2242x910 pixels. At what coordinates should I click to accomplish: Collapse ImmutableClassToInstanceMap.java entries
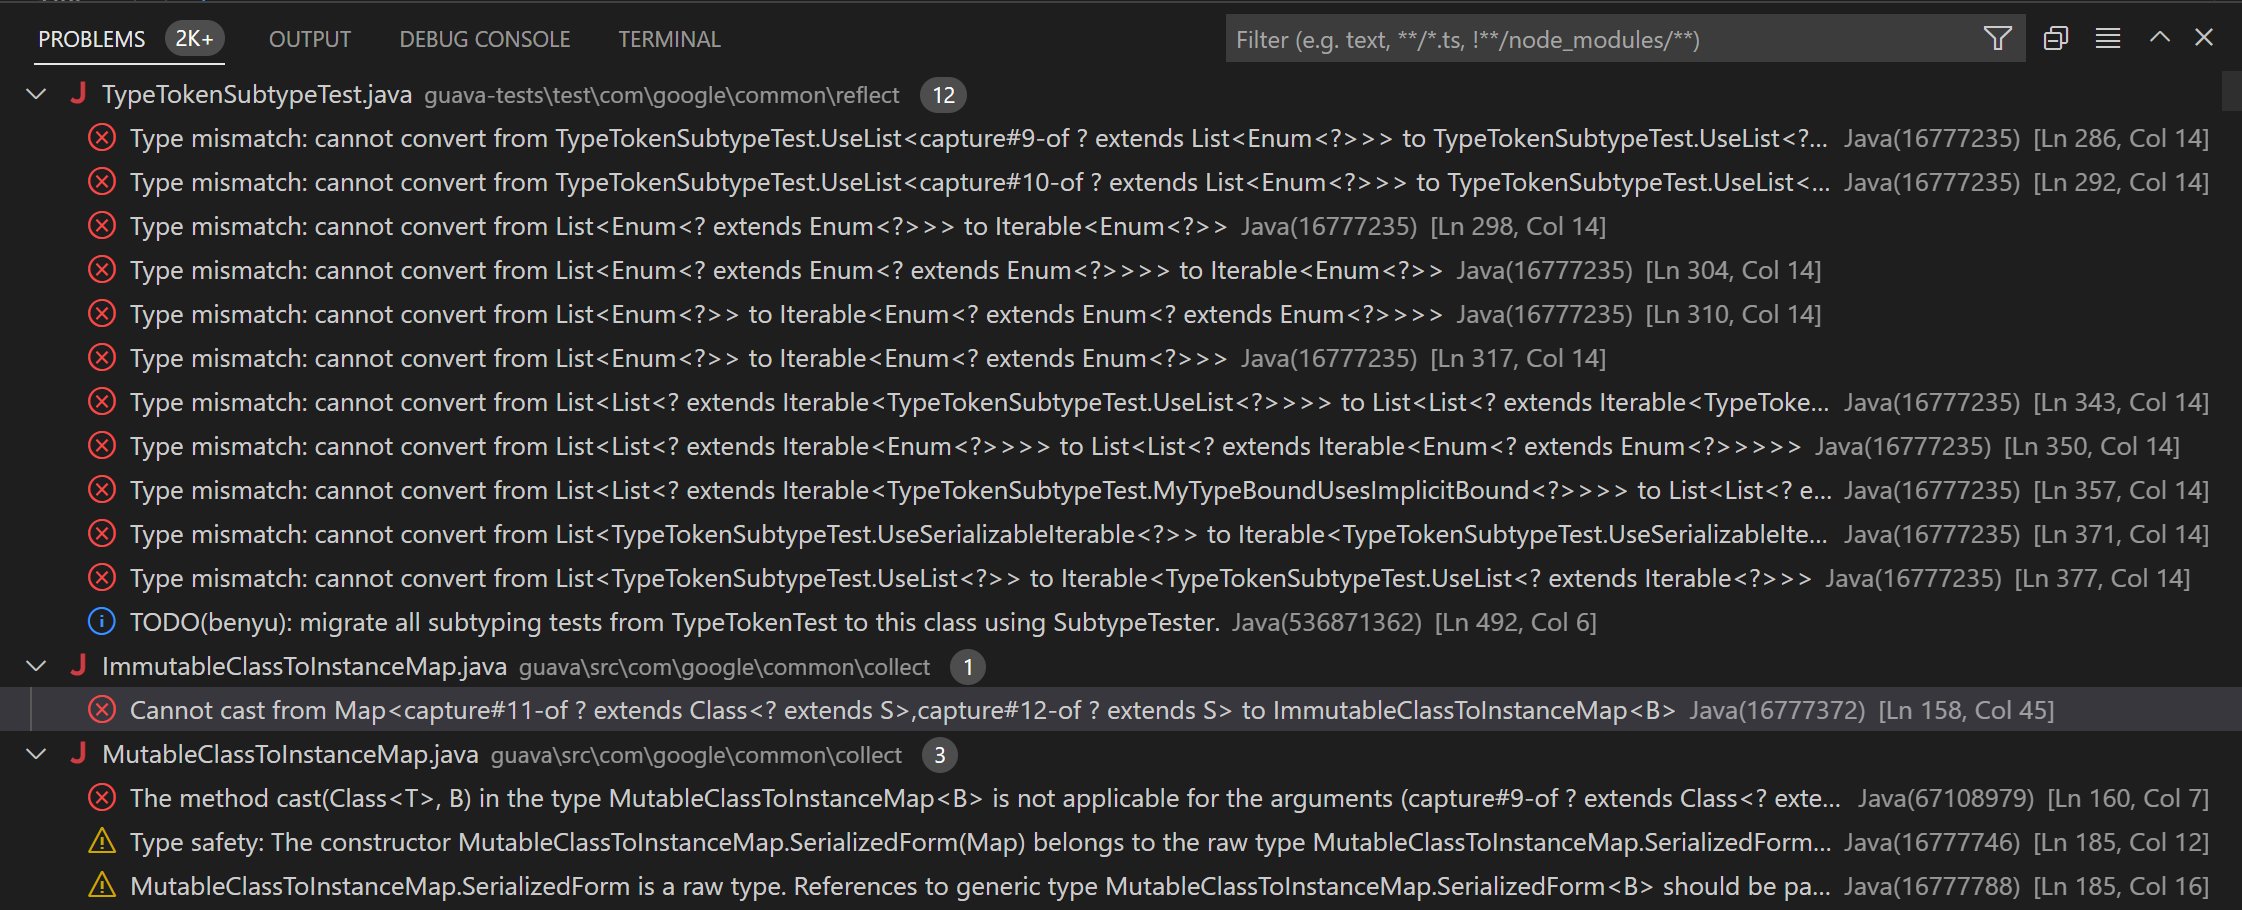point(36,666)
